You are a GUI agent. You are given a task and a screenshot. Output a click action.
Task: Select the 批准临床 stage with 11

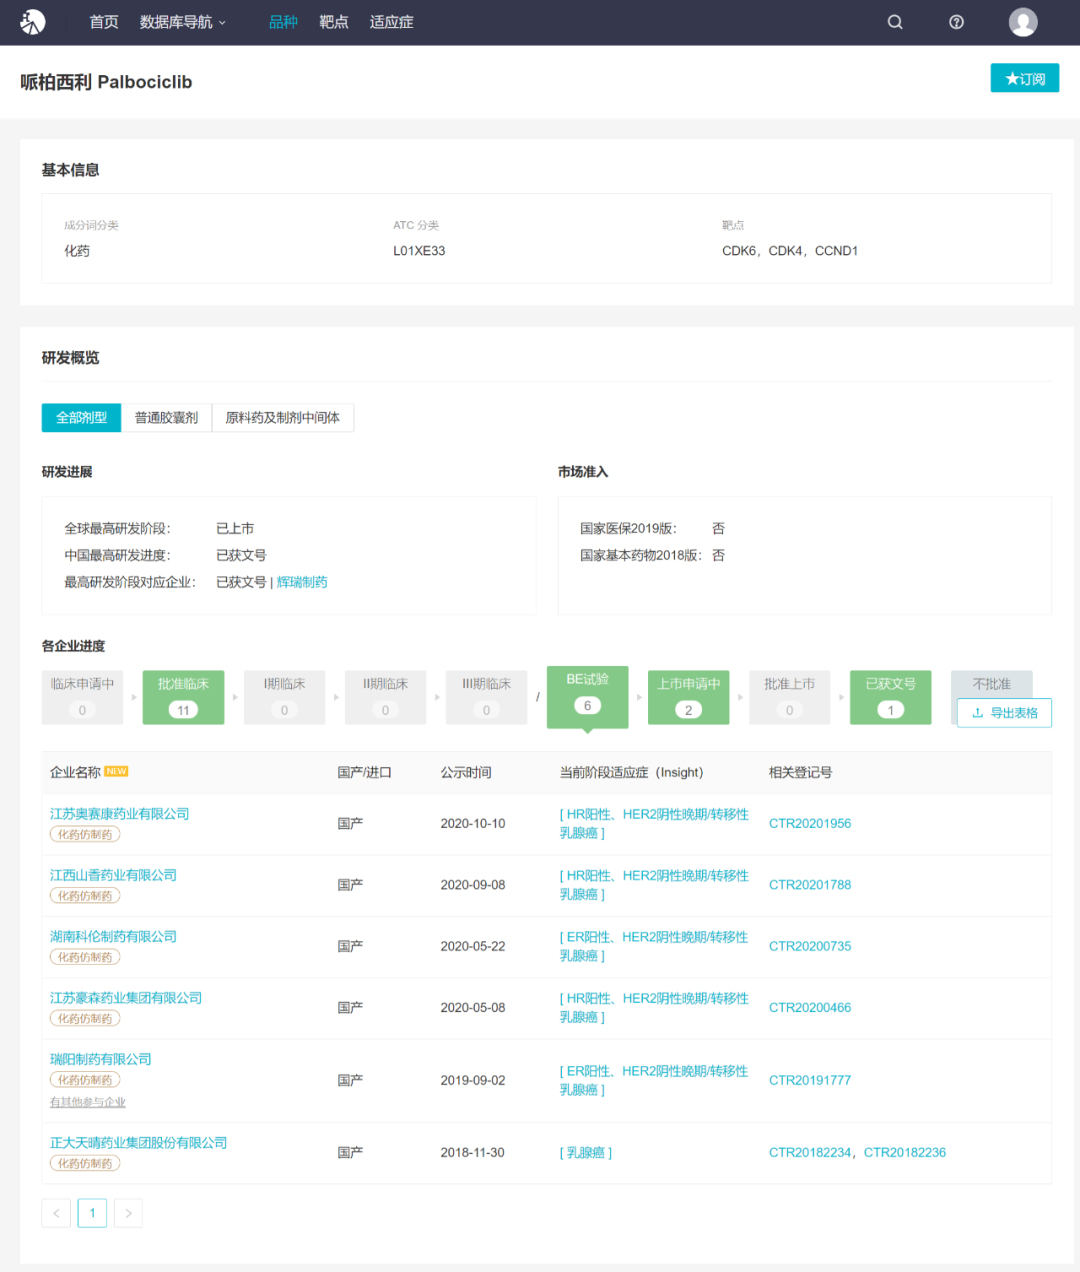[183, 697]
